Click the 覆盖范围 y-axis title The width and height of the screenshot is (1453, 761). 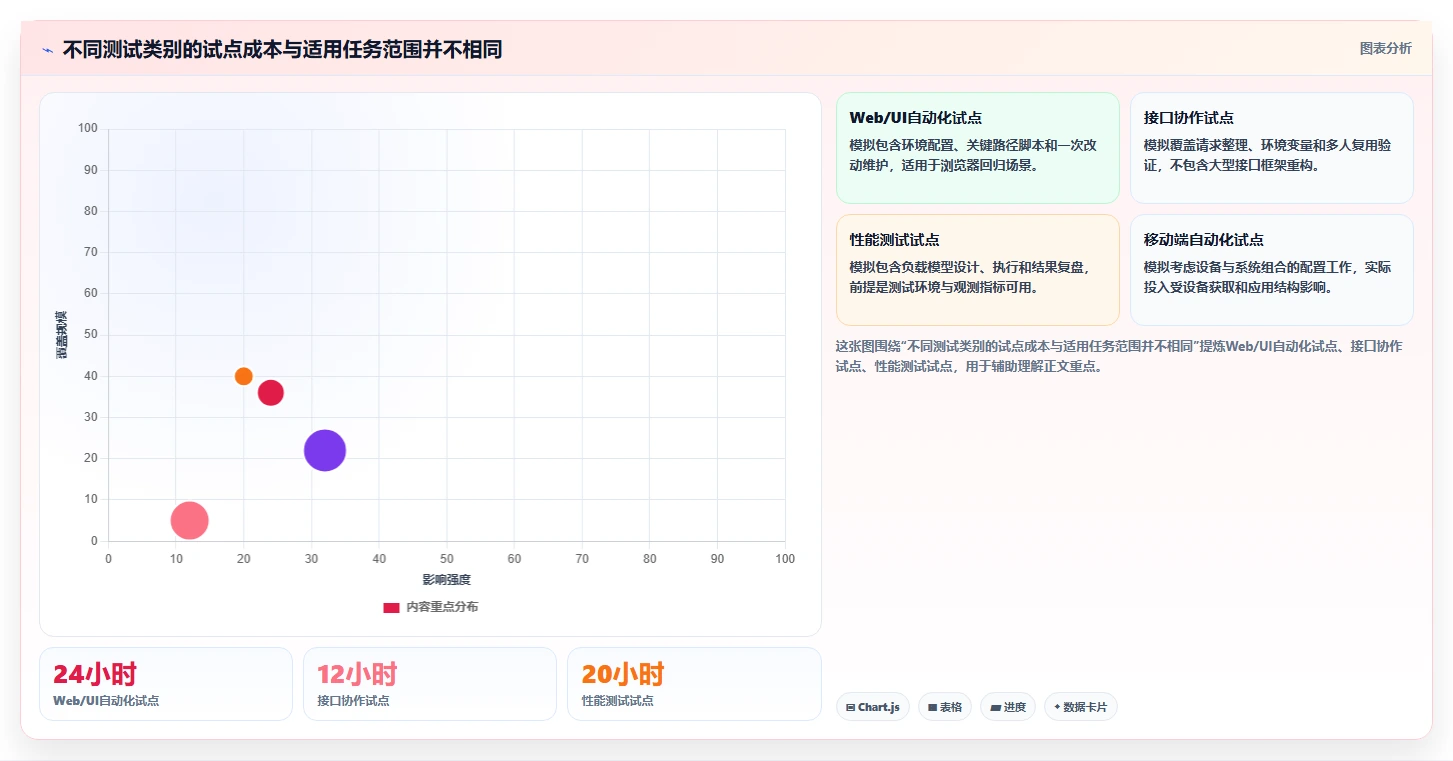coord(62,335)
